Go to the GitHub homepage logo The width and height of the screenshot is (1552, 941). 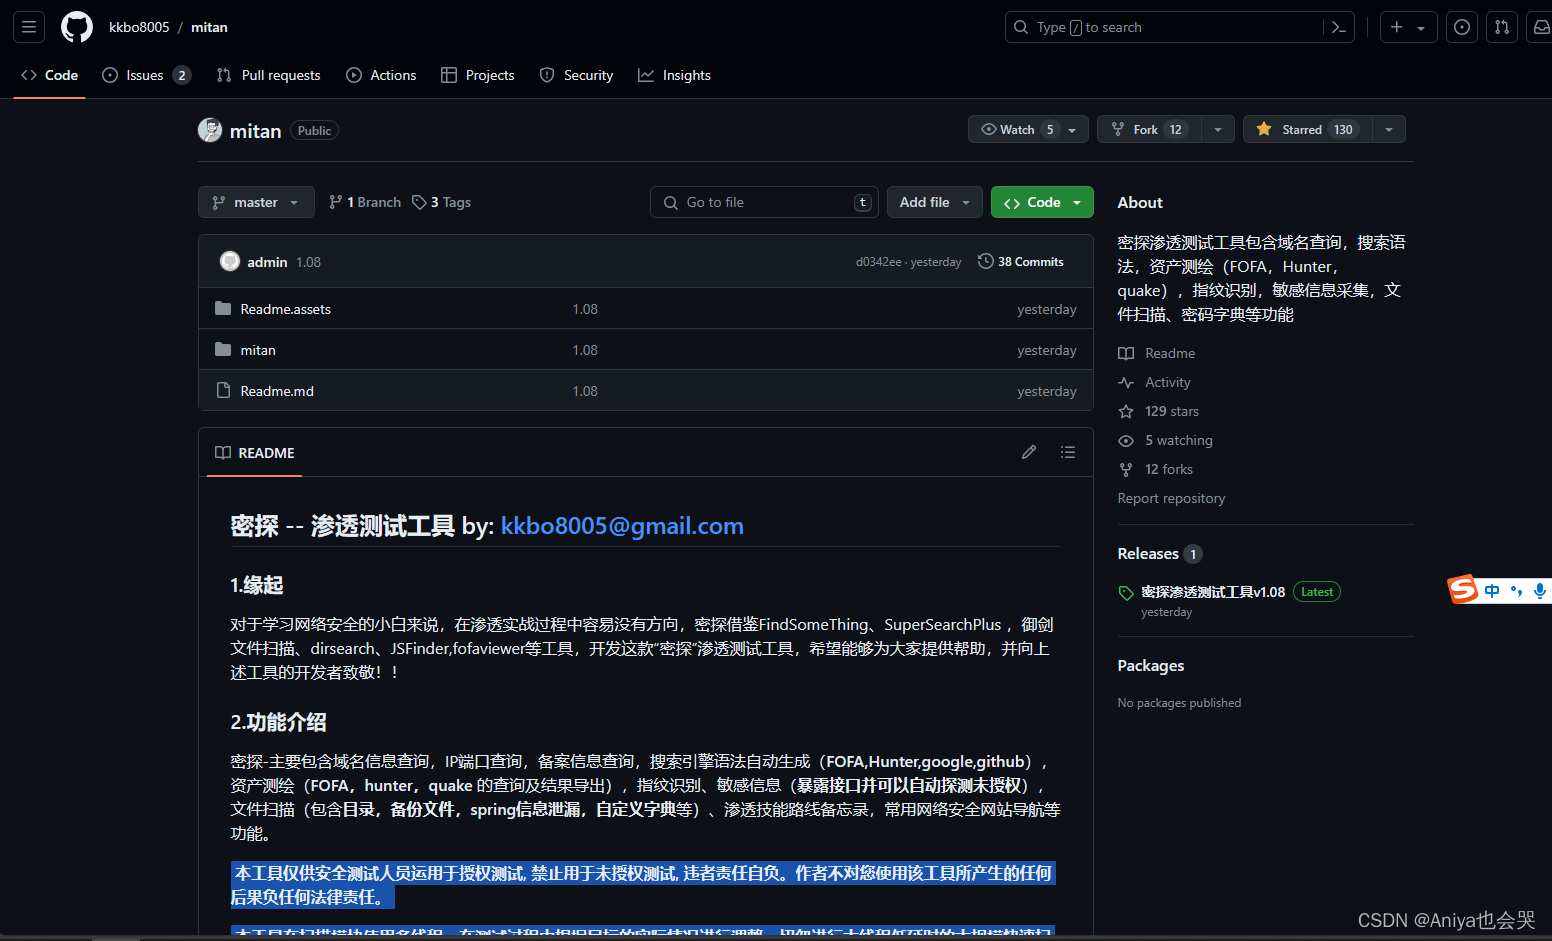(x=77, y=27)
